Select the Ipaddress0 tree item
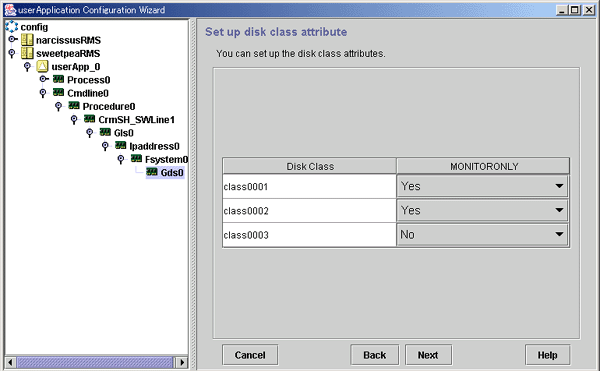 pos(154,146)
